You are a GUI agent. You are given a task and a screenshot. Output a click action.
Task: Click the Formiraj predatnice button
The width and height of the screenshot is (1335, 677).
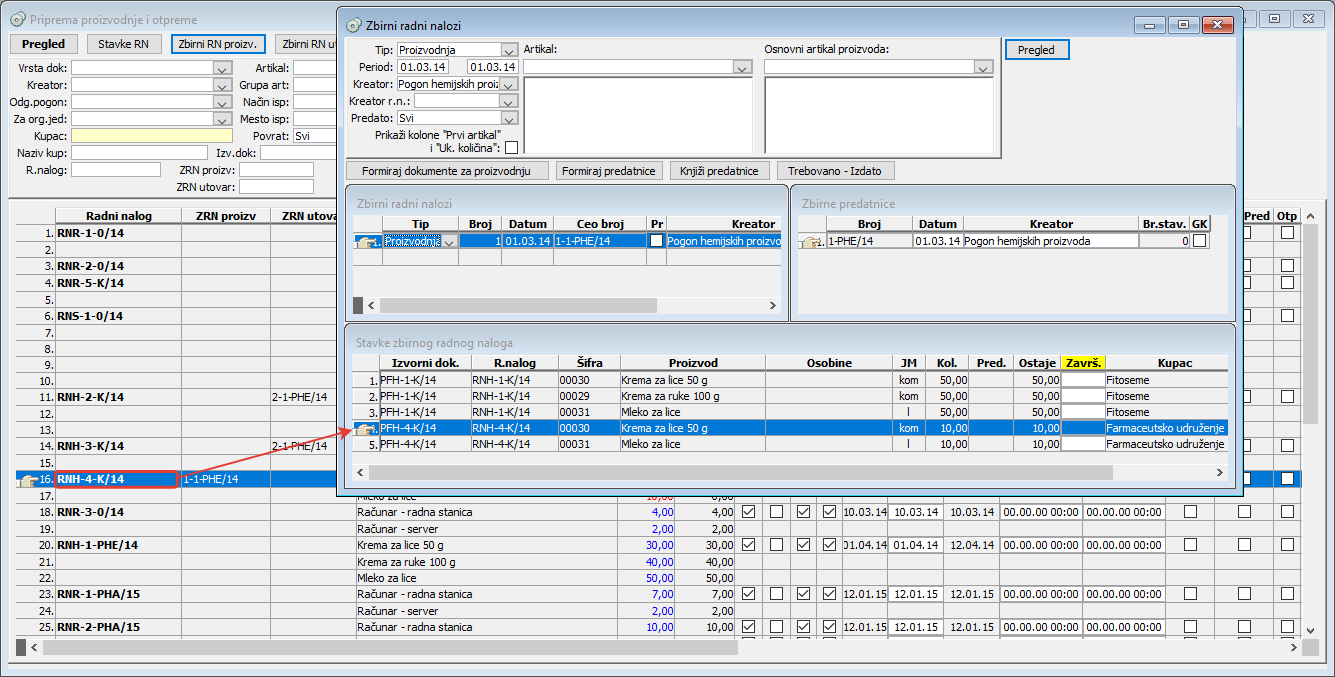[x=609, y=171]
